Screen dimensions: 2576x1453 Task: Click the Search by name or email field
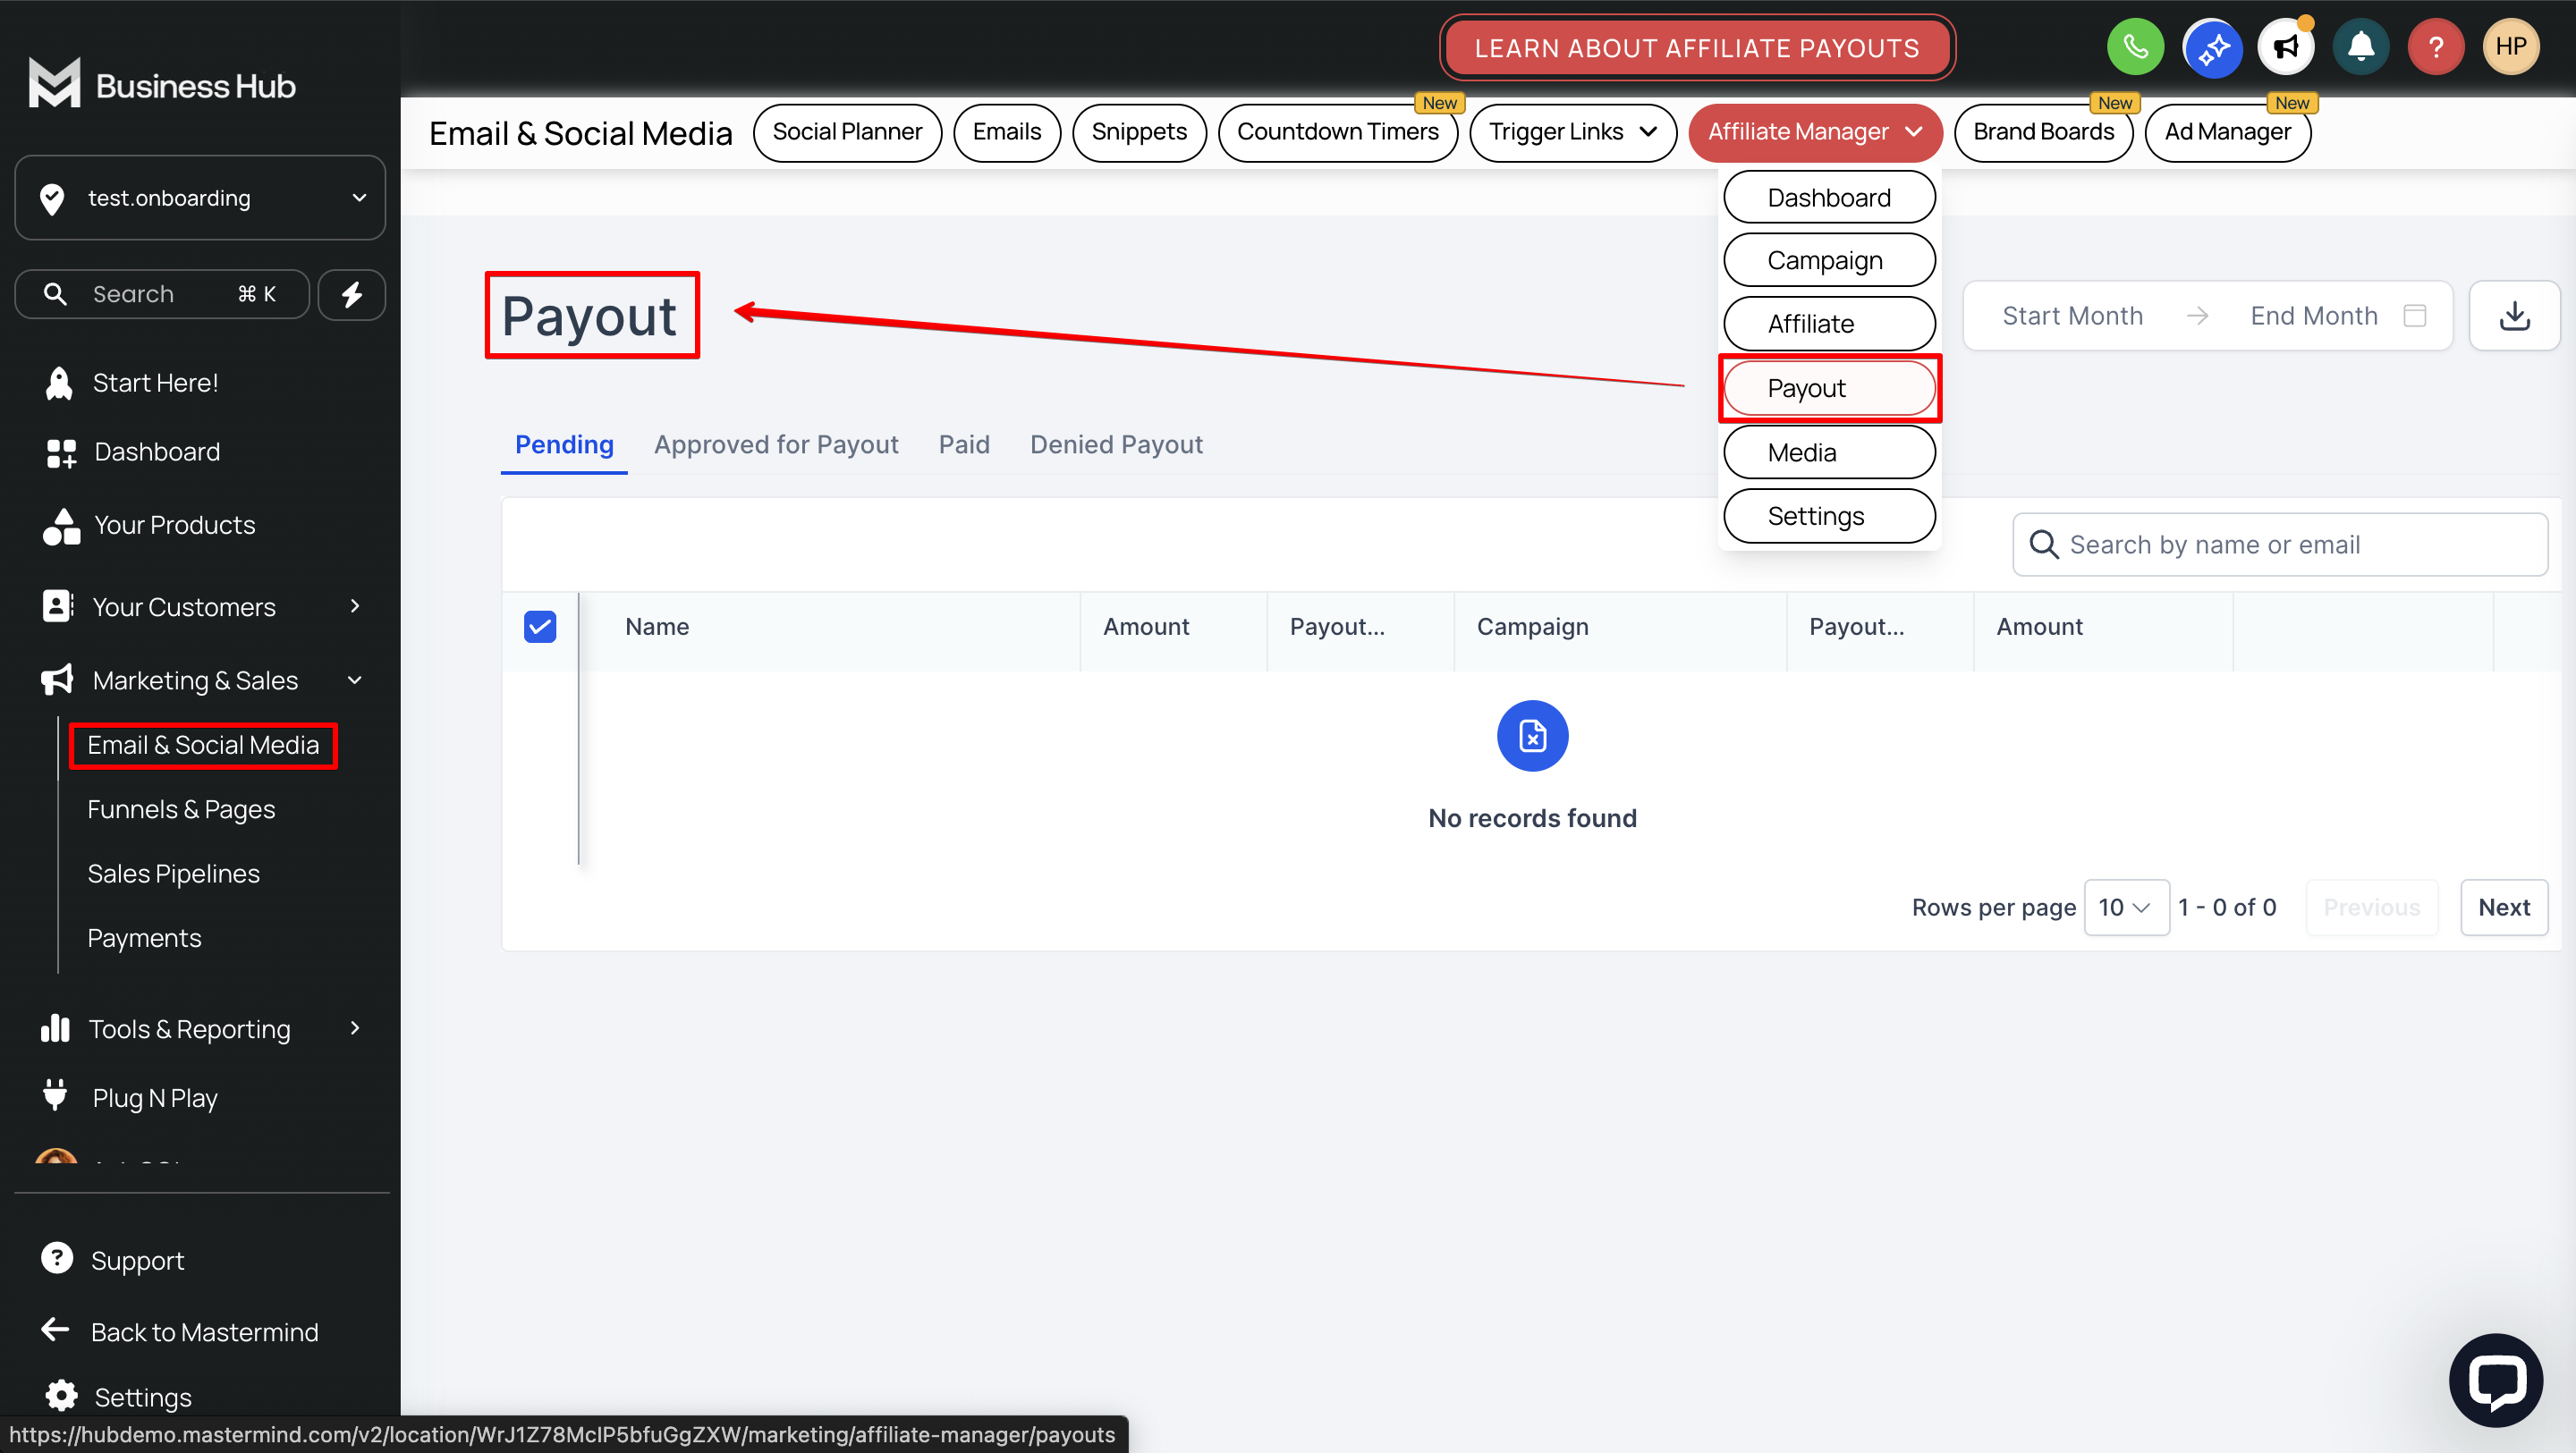2279,545
